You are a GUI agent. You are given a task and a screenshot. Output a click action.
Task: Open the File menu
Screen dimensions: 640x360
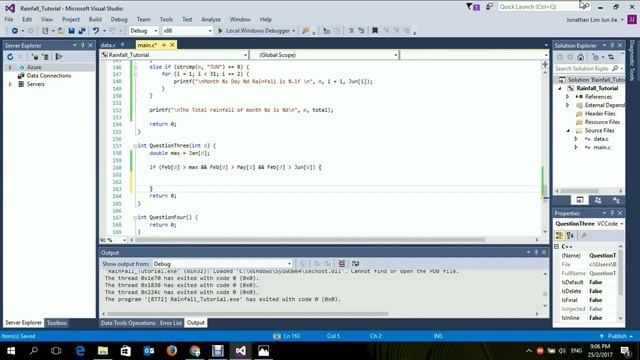click(9, 19)
